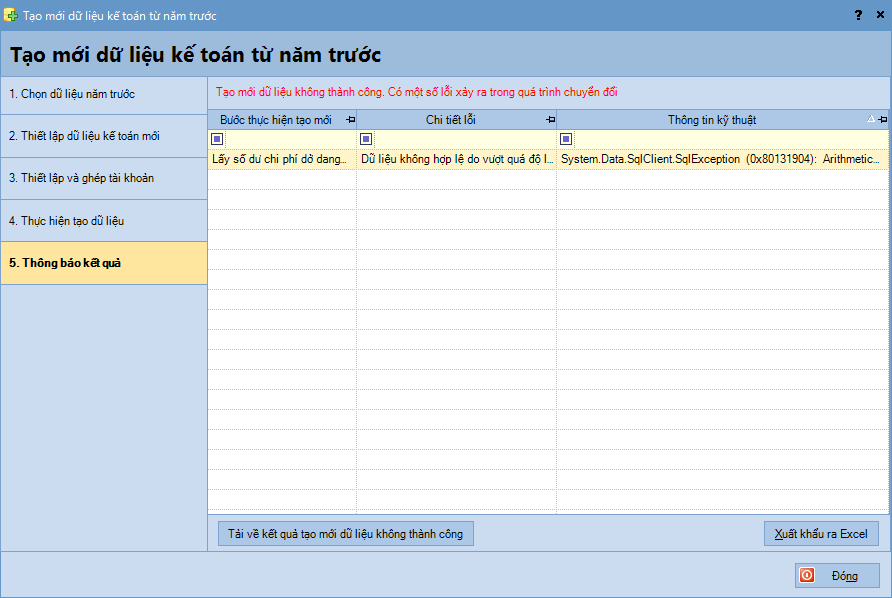Select step '5. Thông báo kết quả'

tap(104, 263)
